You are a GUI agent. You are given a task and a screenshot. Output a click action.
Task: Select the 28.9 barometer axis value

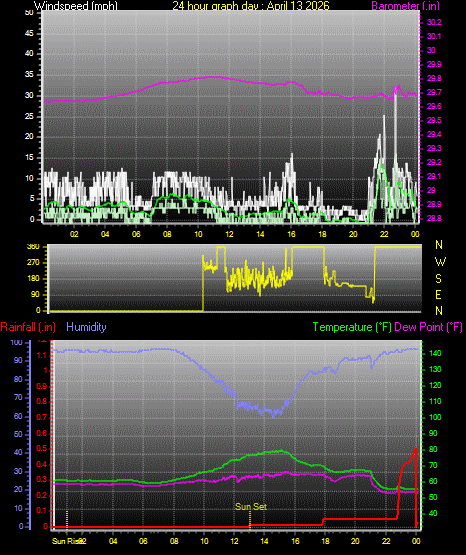coord(434,205)
